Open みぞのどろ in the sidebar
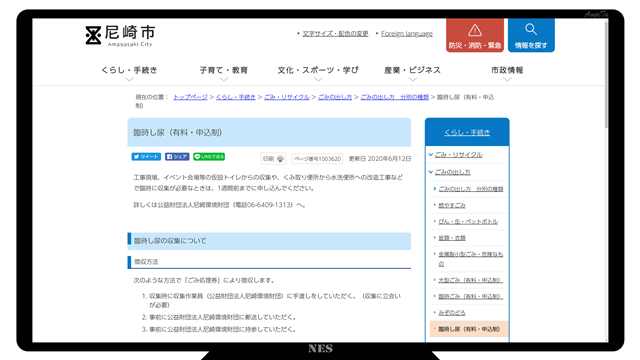 click(452, 313)
